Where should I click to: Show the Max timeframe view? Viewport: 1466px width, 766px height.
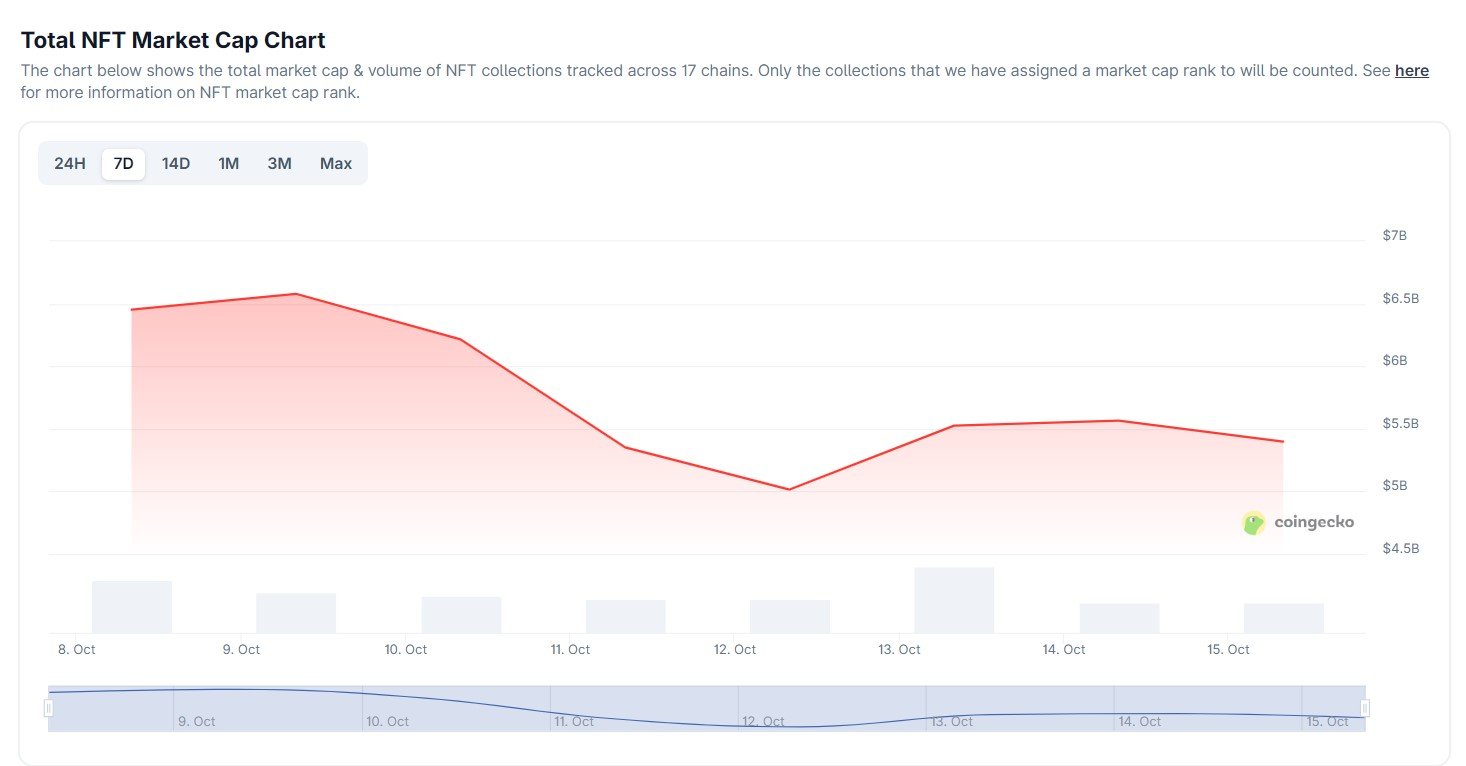tap(335, 163)
